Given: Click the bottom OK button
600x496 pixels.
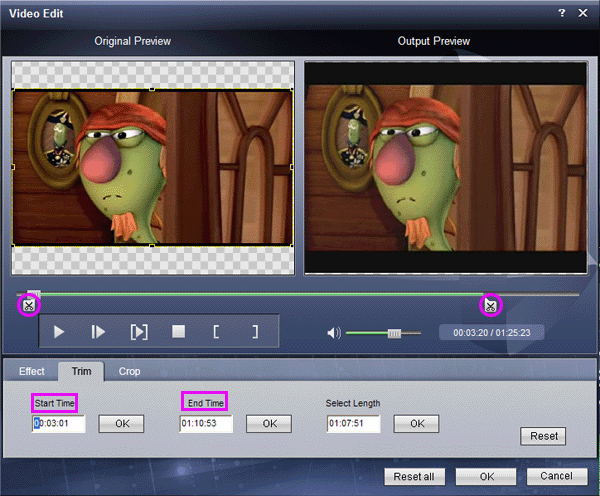Looking at the screenshot, I should 486,476.
